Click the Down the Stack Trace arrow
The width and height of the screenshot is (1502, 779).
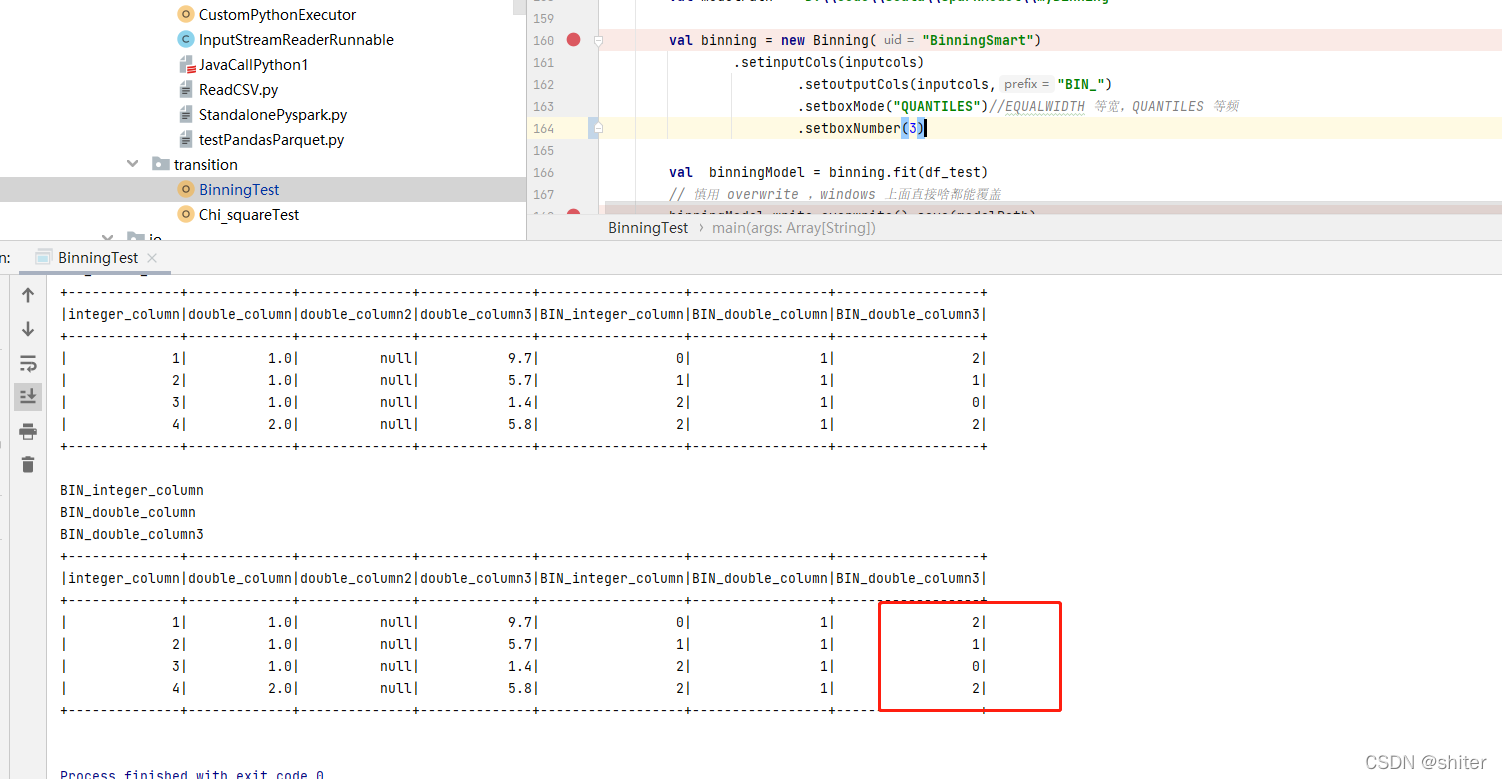pos(28,329)
